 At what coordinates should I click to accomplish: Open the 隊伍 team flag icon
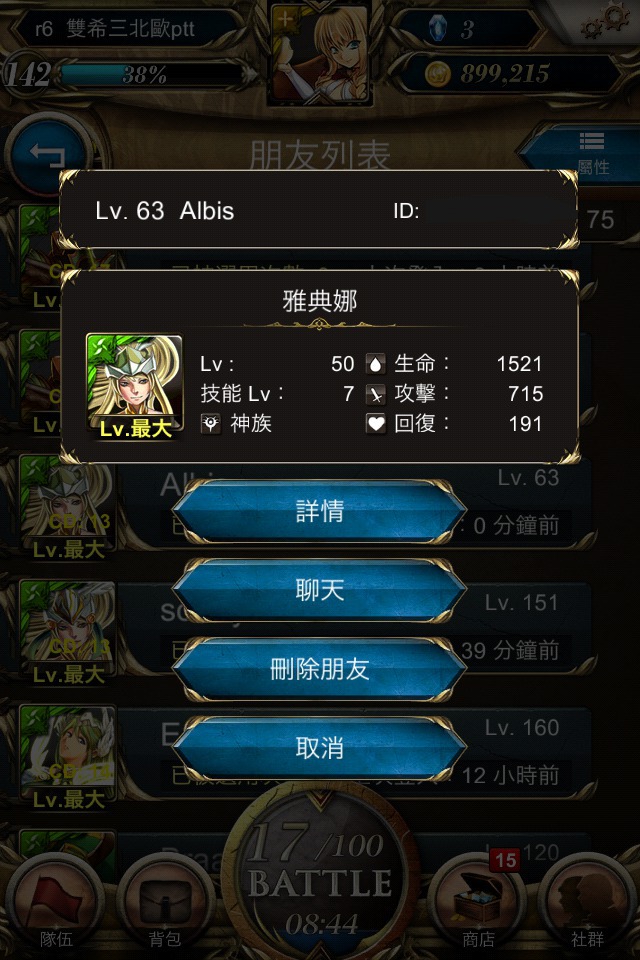pos(56,904)
